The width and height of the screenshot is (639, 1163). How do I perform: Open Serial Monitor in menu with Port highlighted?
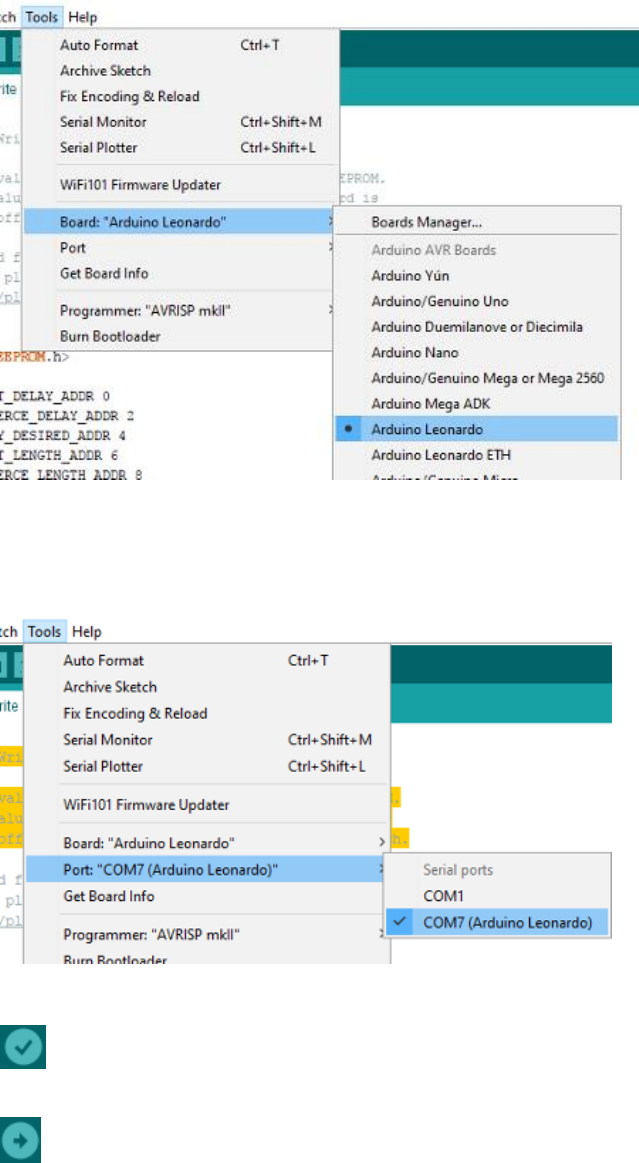(207, 739)
